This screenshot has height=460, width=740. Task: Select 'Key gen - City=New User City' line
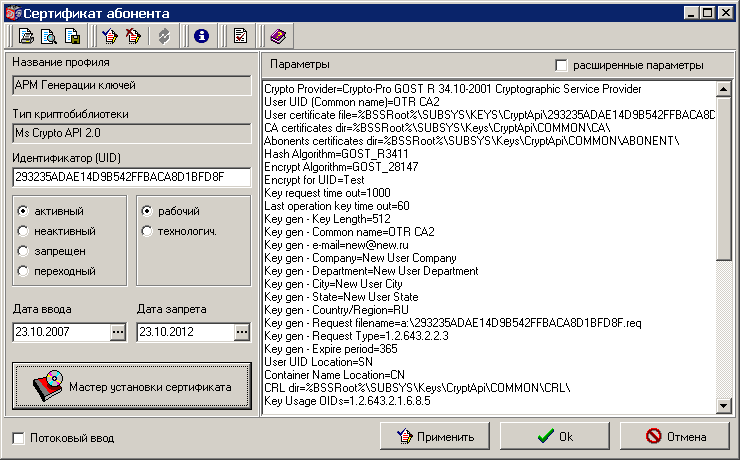coord(333,284)
